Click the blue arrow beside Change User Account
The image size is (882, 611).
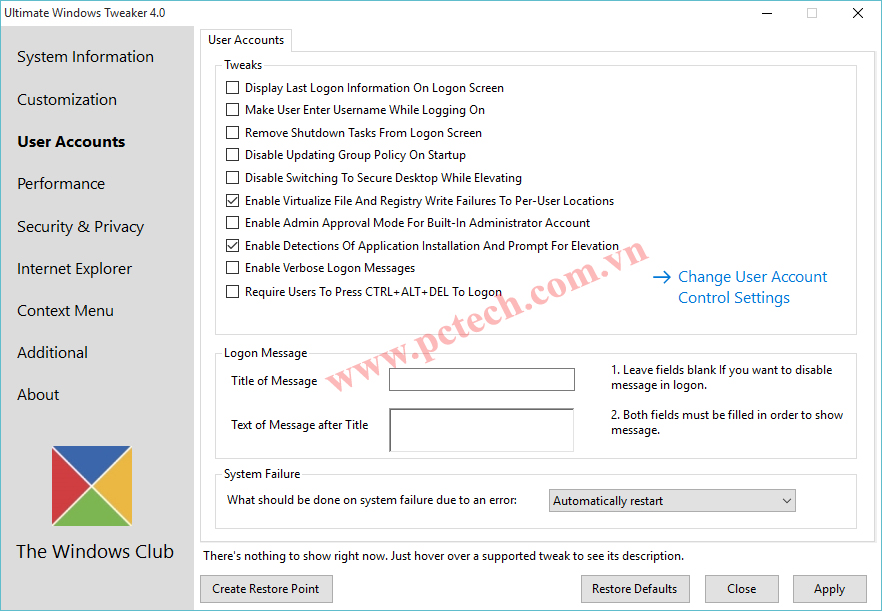661,277
